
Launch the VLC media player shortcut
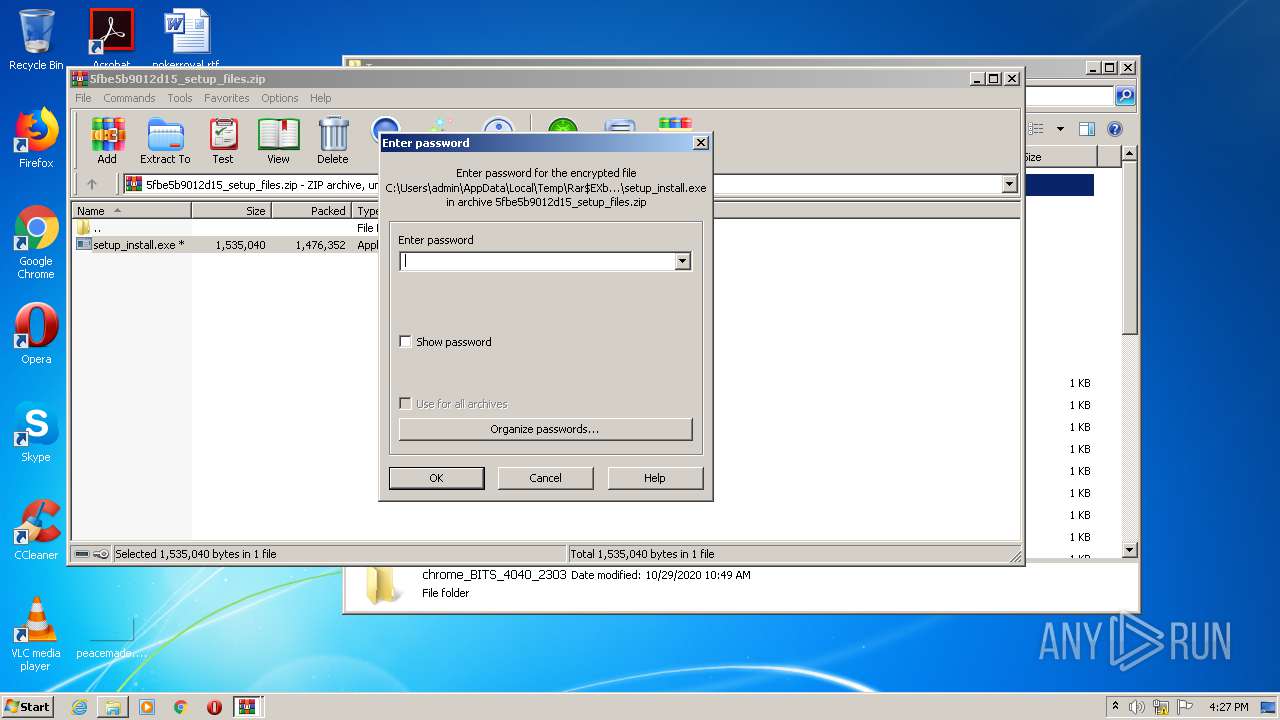36,634
